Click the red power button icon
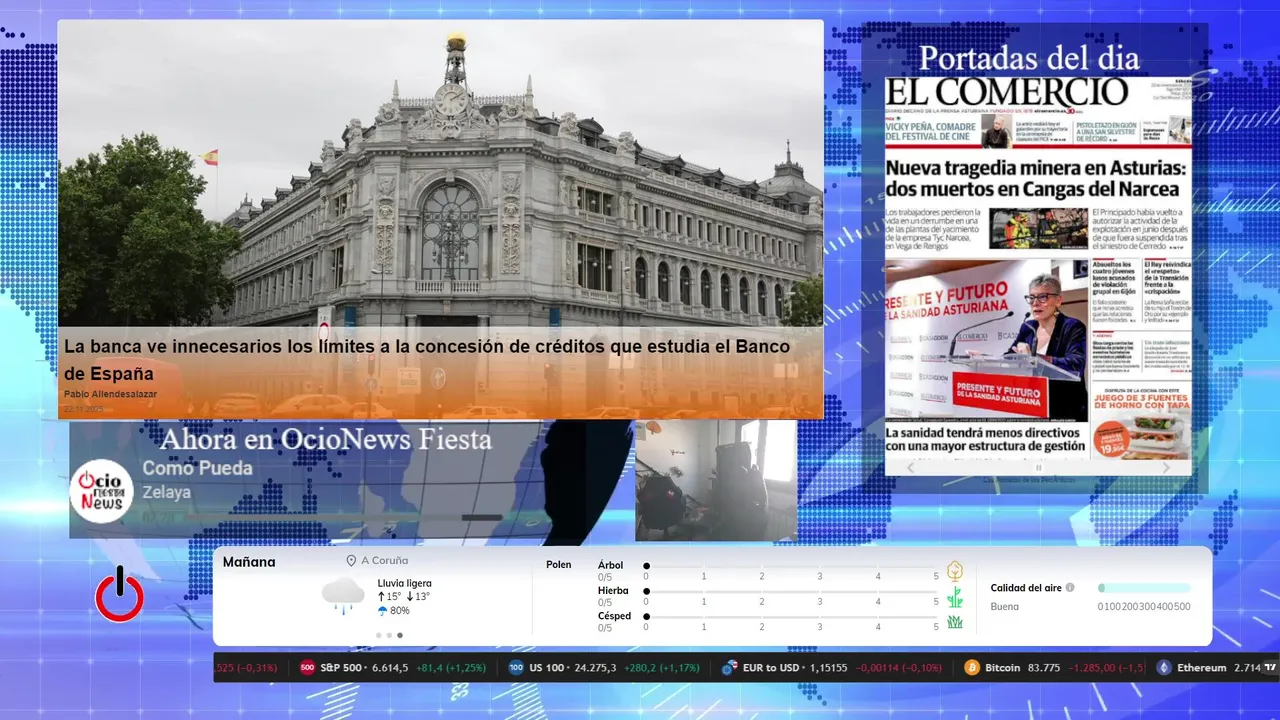Viewport: 1280px width, 720px height. (119, 594)
